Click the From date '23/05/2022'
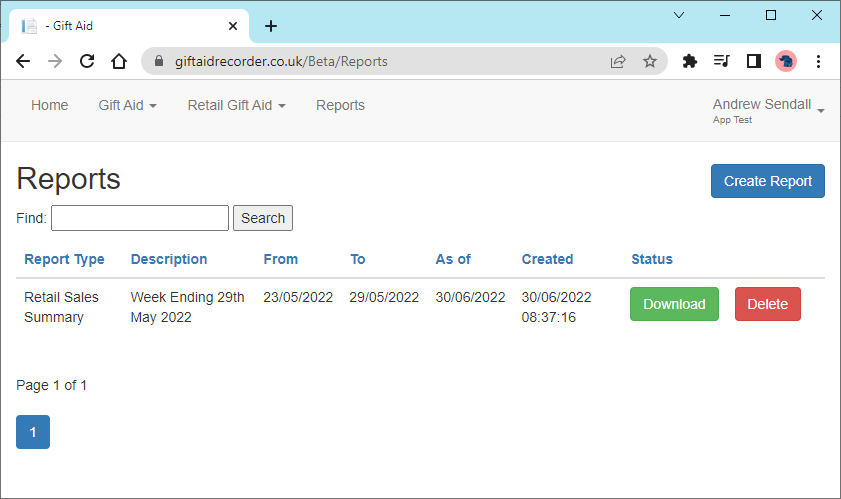This screenshot has height=499, width=841. coord(298,297)
